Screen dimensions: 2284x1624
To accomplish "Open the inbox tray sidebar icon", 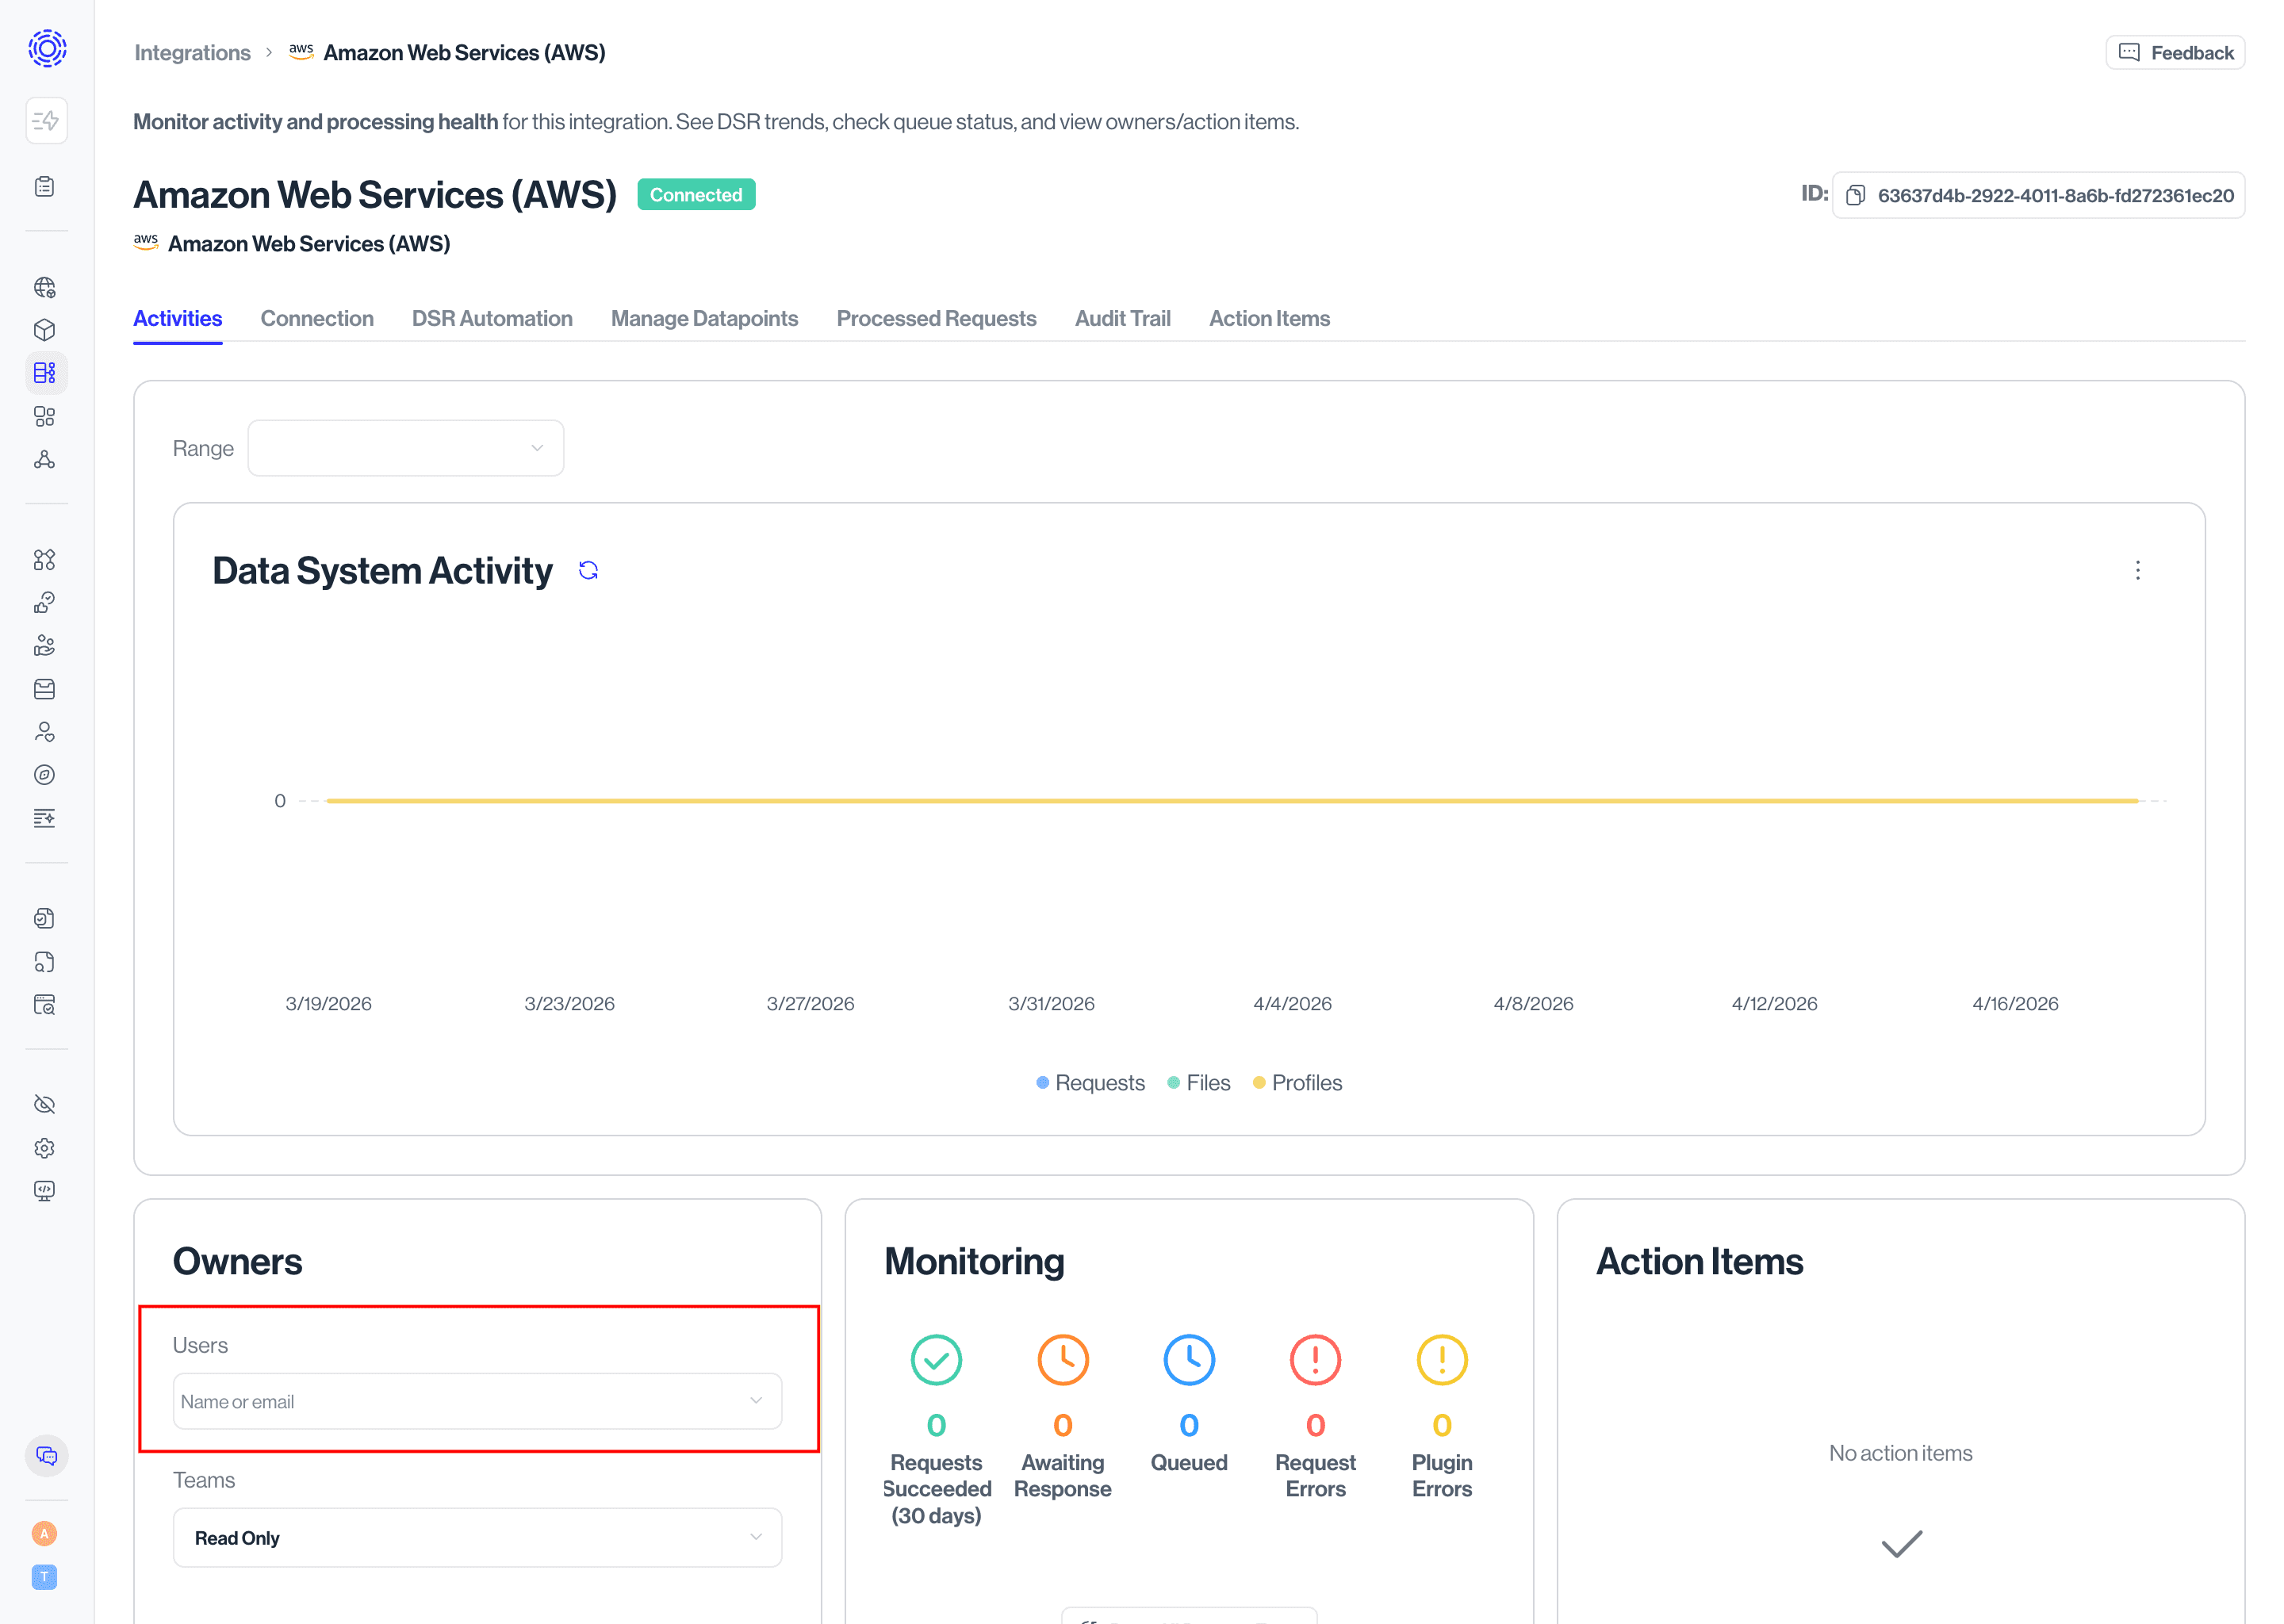I will (45, 689).
